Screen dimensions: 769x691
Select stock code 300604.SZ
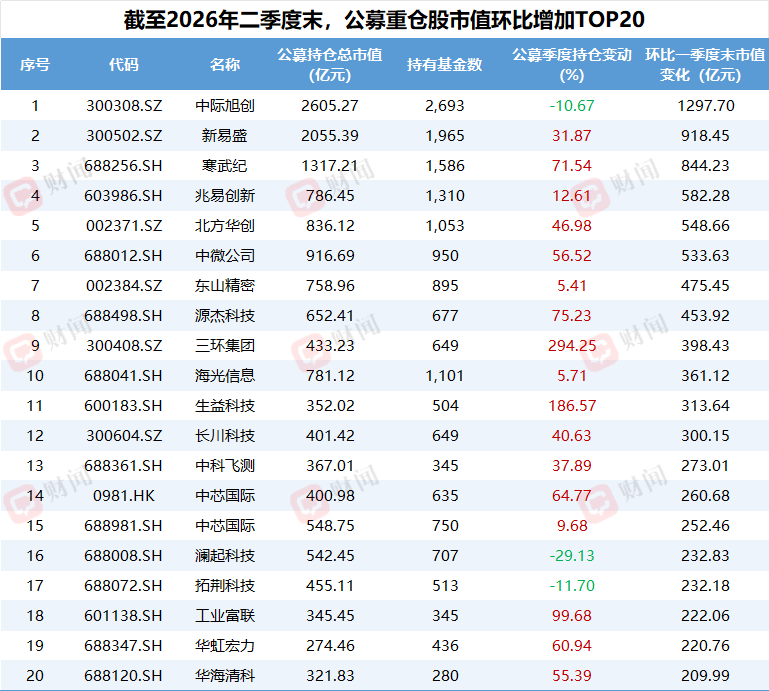(x=124, y=435)
